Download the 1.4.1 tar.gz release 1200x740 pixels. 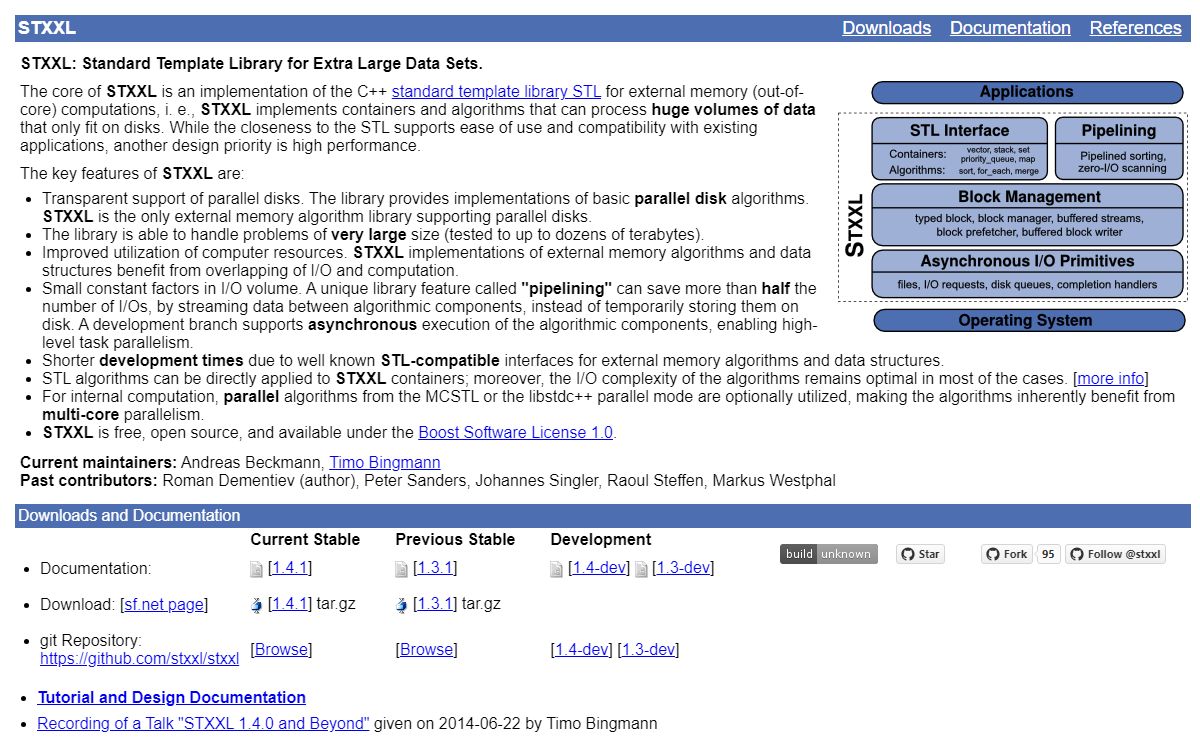290,604
